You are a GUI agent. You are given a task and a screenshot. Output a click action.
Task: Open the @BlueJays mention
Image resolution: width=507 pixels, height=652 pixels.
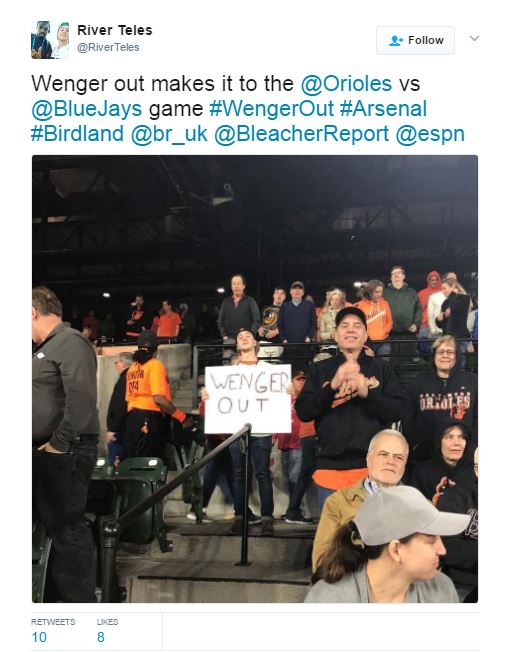[87, 109]
